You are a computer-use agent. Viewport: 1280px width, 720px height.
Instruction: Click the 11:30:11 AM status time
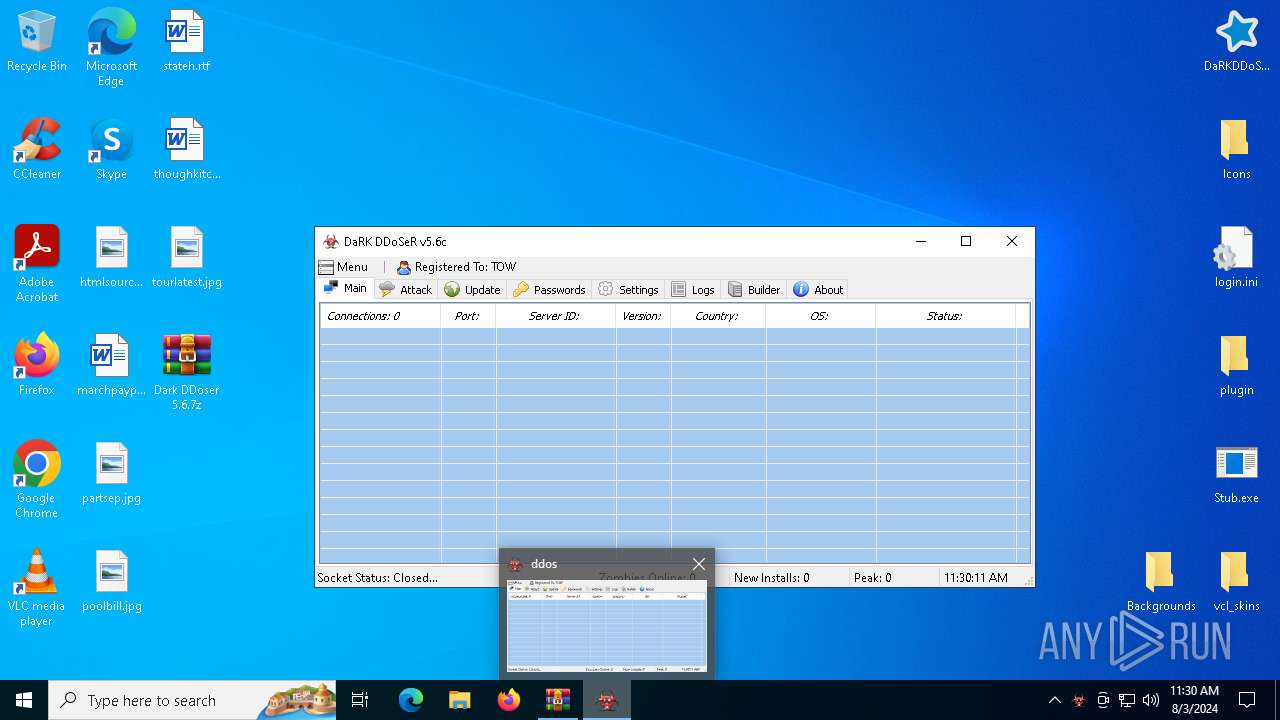pos(976,578)
